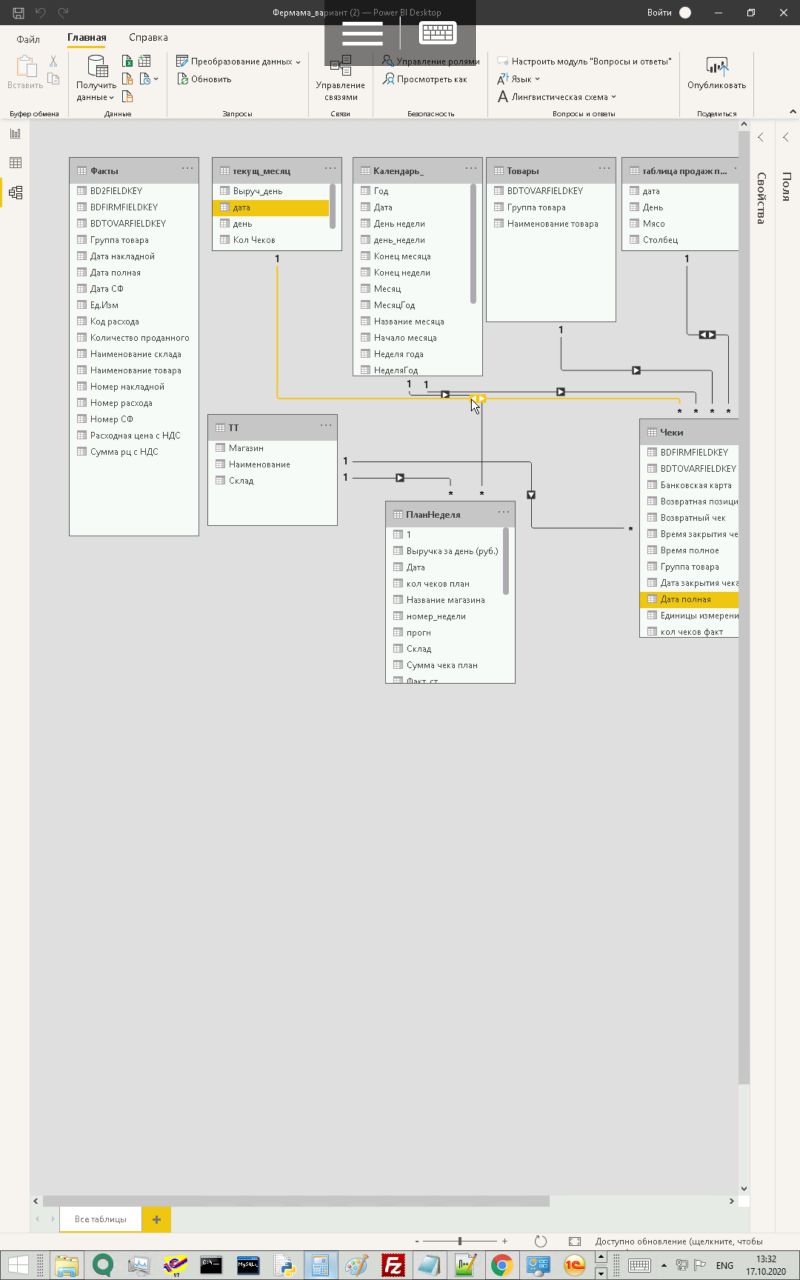The image size is (800, 1280).
Task: Save the file with the floppy disk icon
Action: point(18,13)
